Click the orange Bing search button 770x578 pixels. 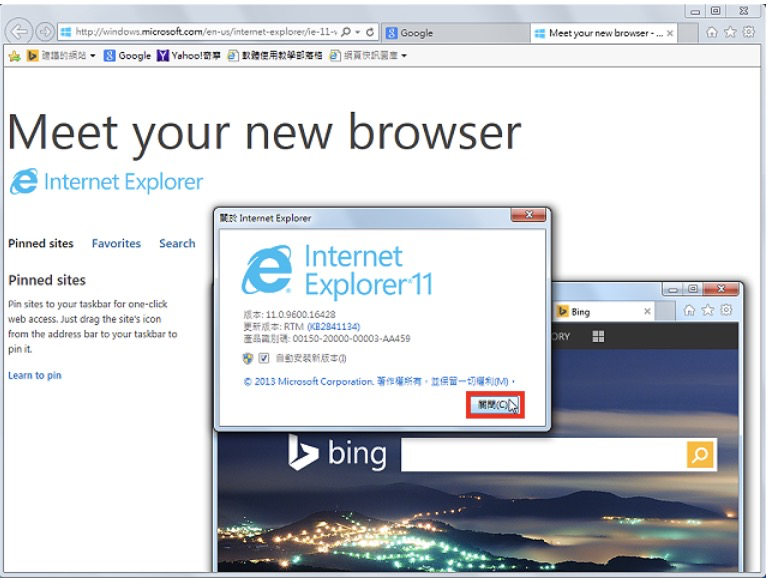(x=700, y=455)
